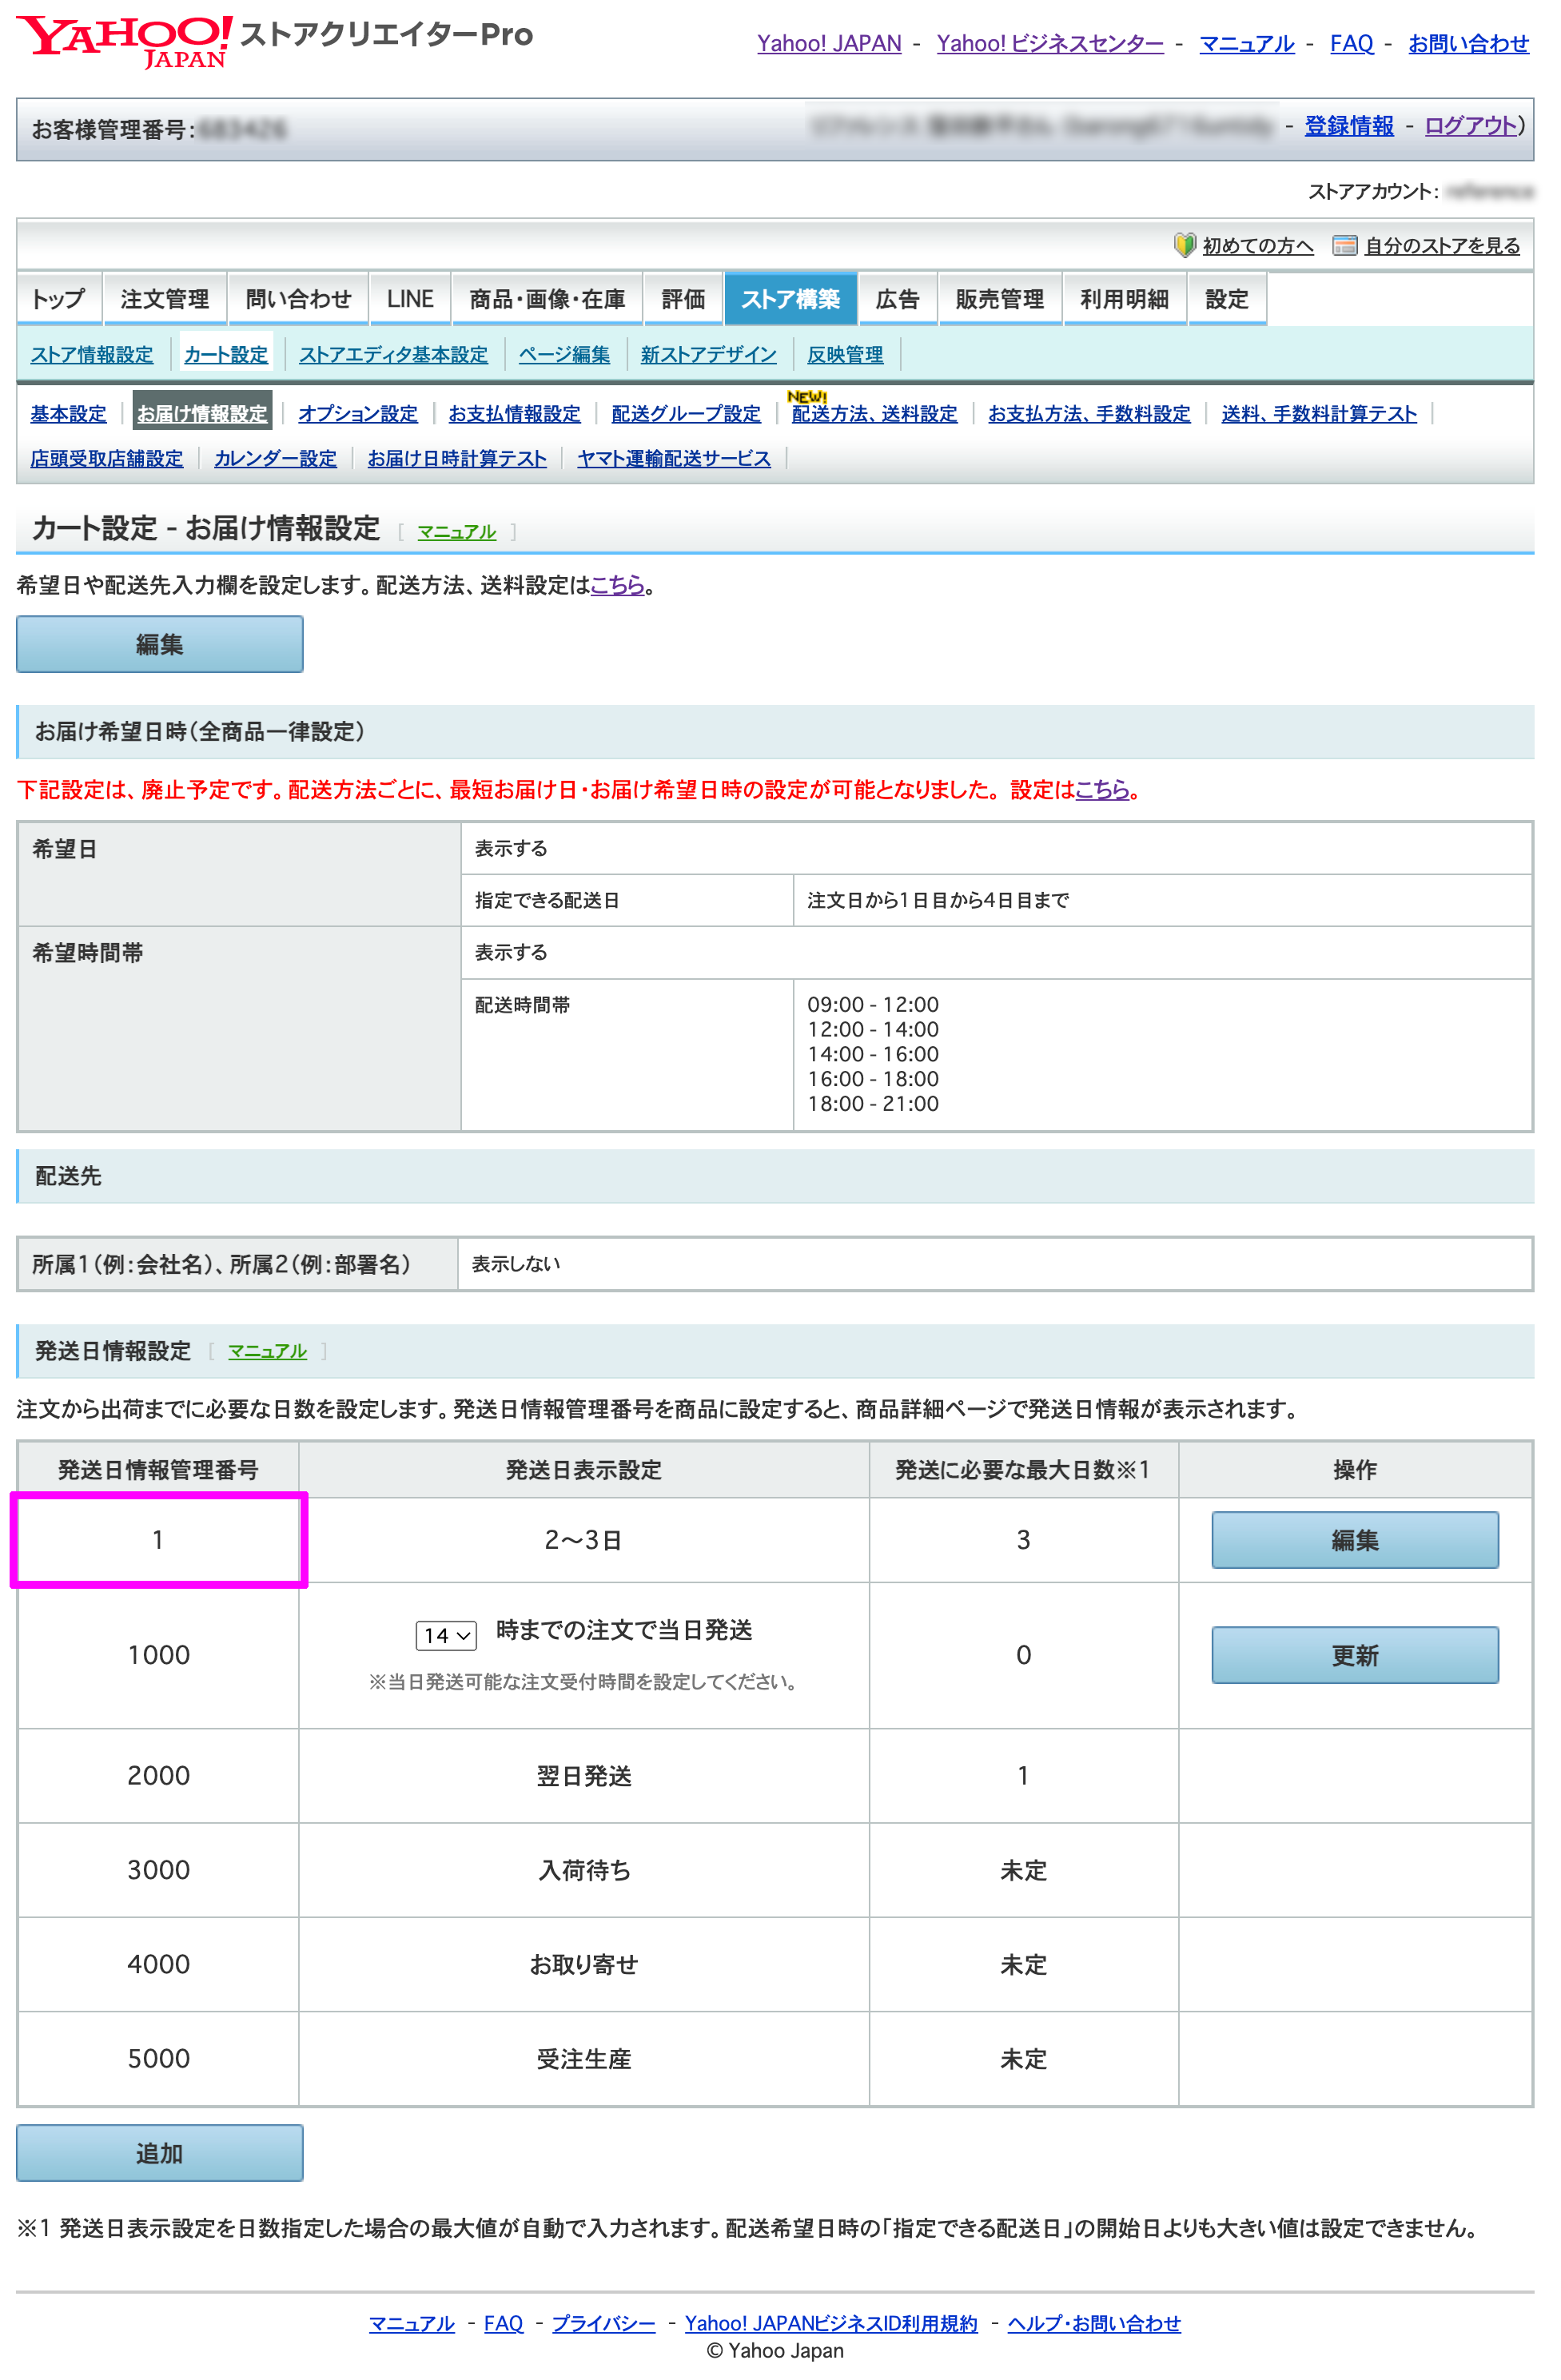1561x2380 pixels.
Task: Open footer マニュアル link
Action: (411, 2323)
